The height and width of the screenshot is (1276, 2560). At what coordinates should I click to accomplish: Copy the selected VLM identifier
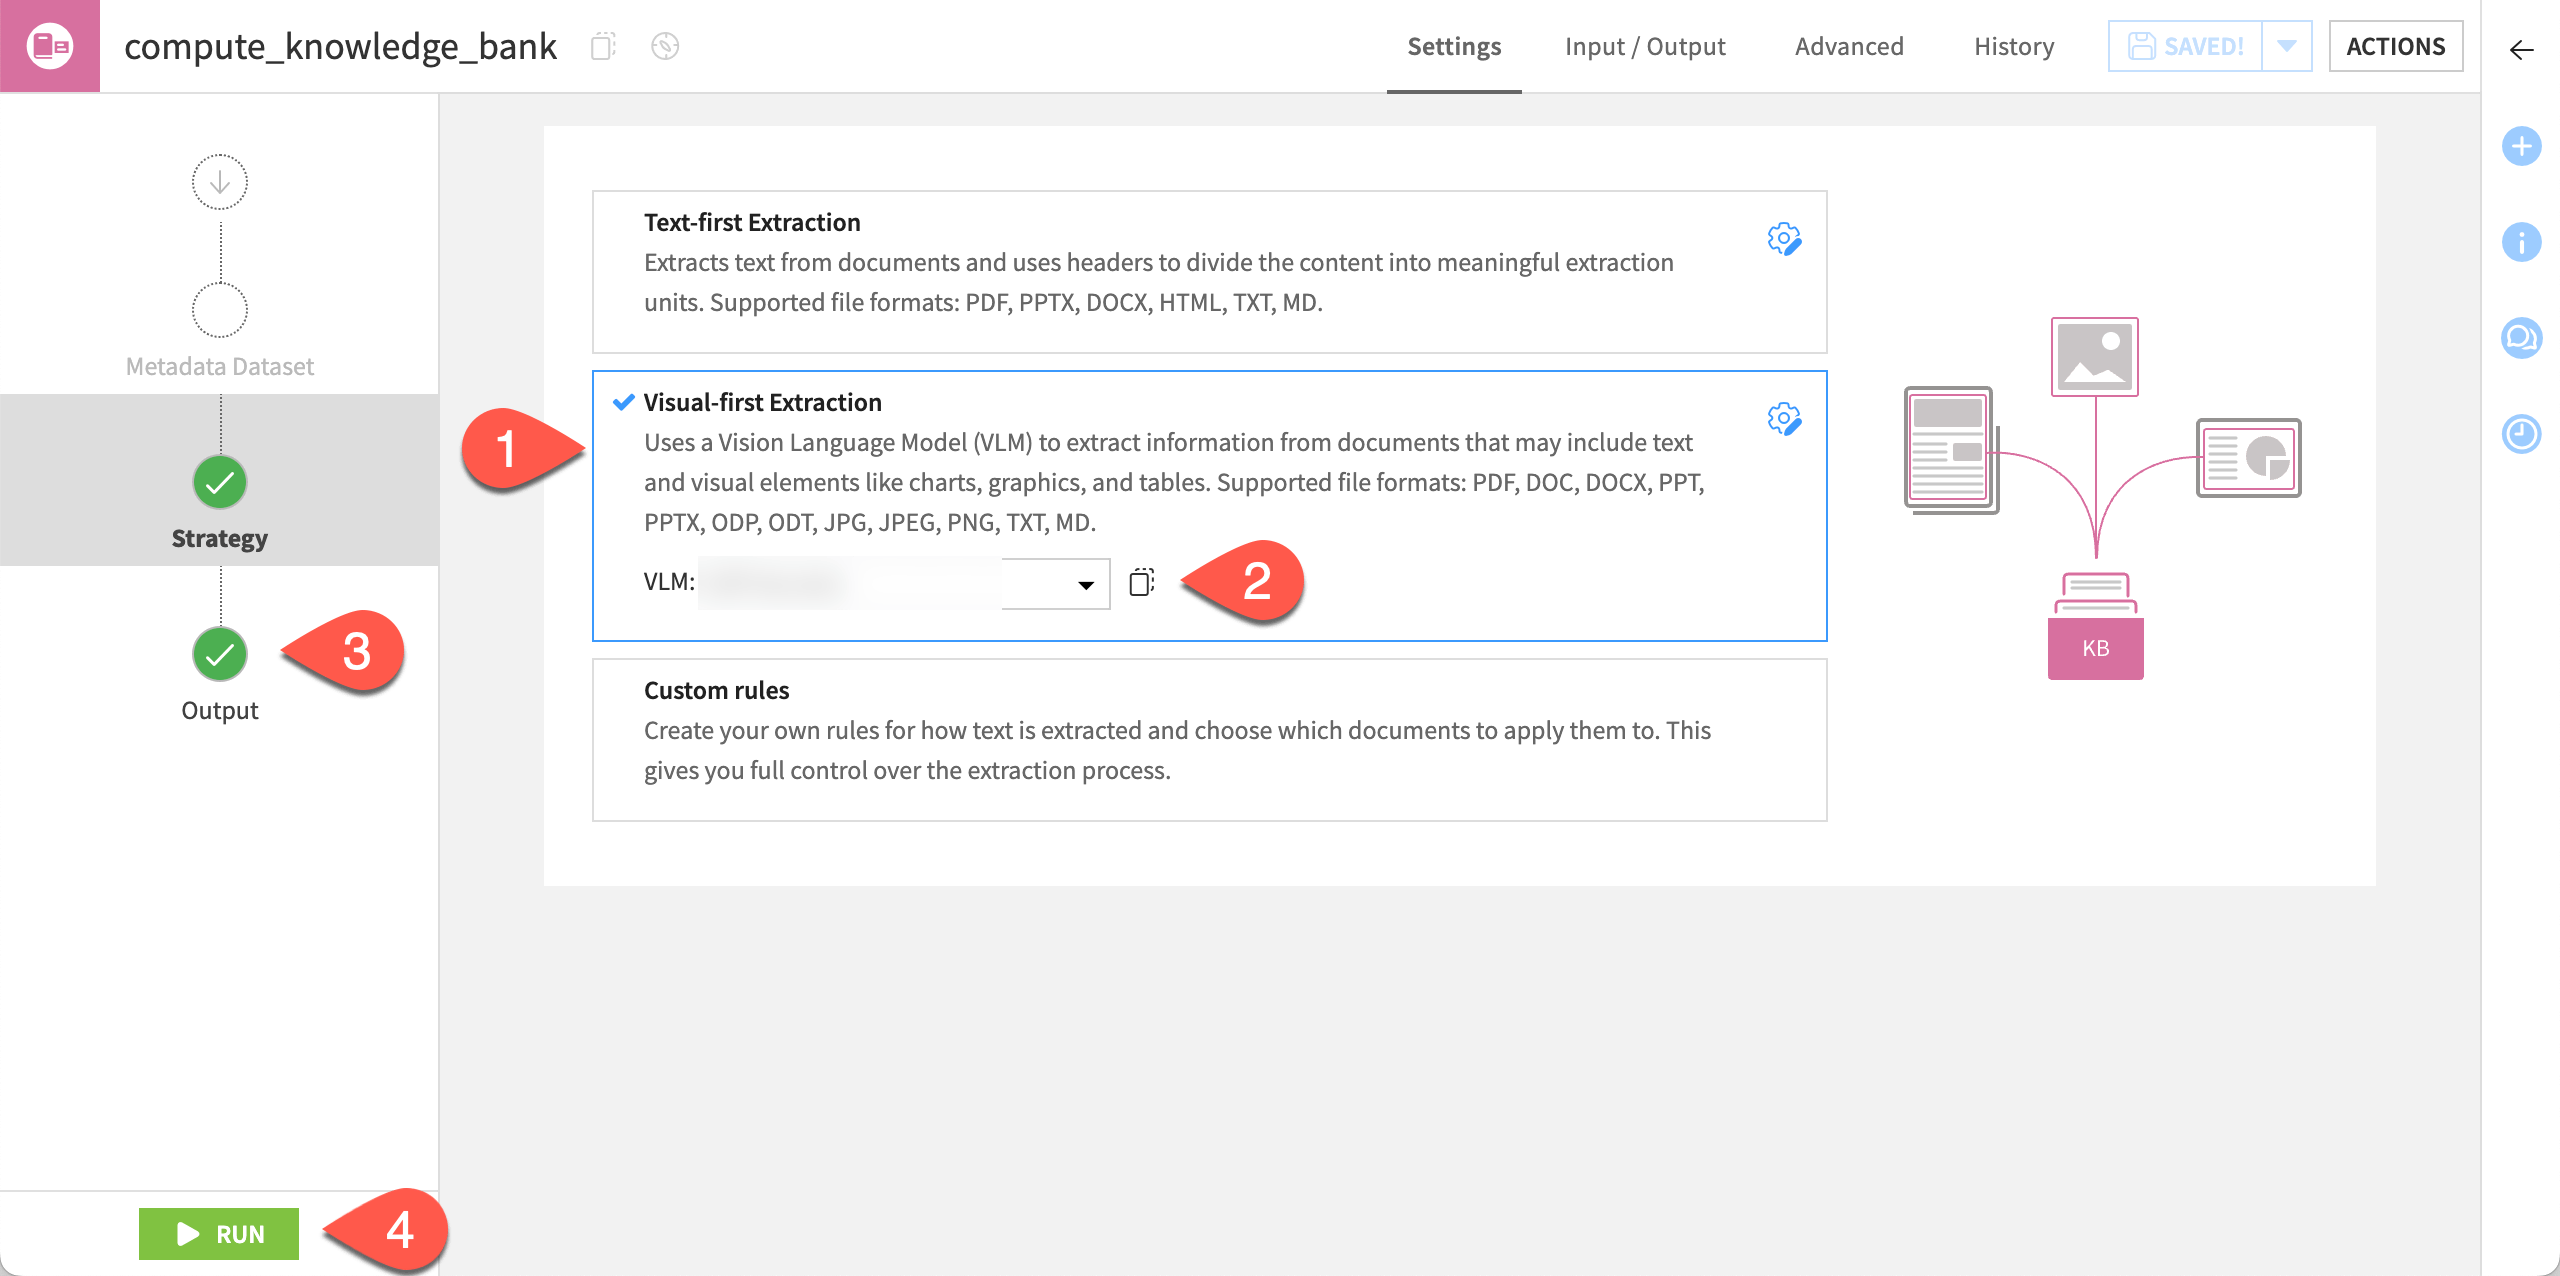point(1142,582)
